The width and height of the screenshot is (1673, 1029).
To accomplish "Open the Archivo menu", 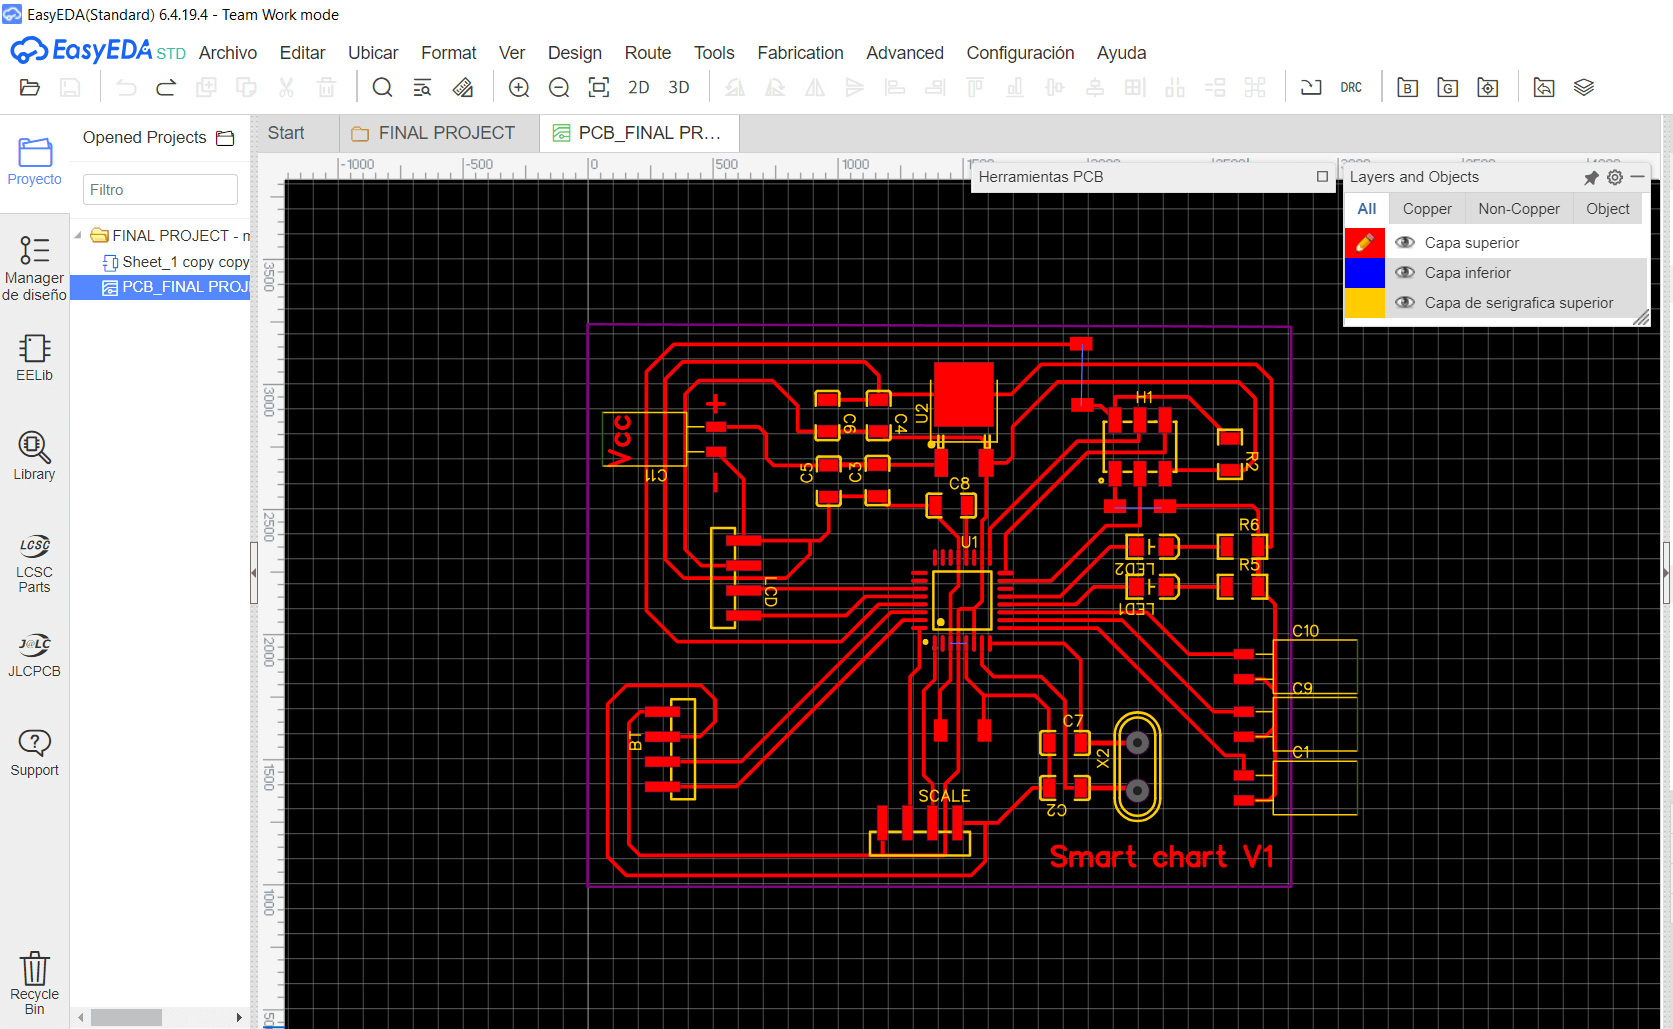I will [x=228, y=53].
